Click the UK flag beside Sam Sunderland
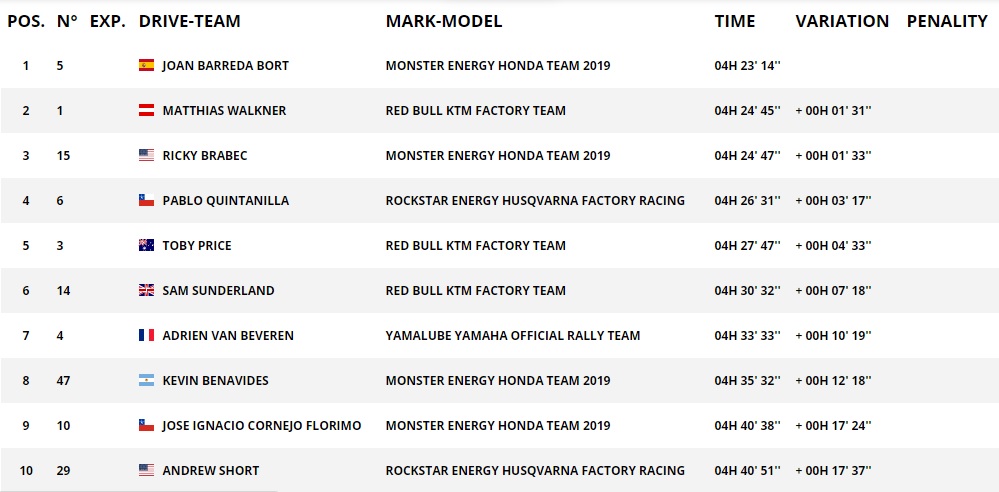Screen dimensions: 999x492 coord(147,290)
